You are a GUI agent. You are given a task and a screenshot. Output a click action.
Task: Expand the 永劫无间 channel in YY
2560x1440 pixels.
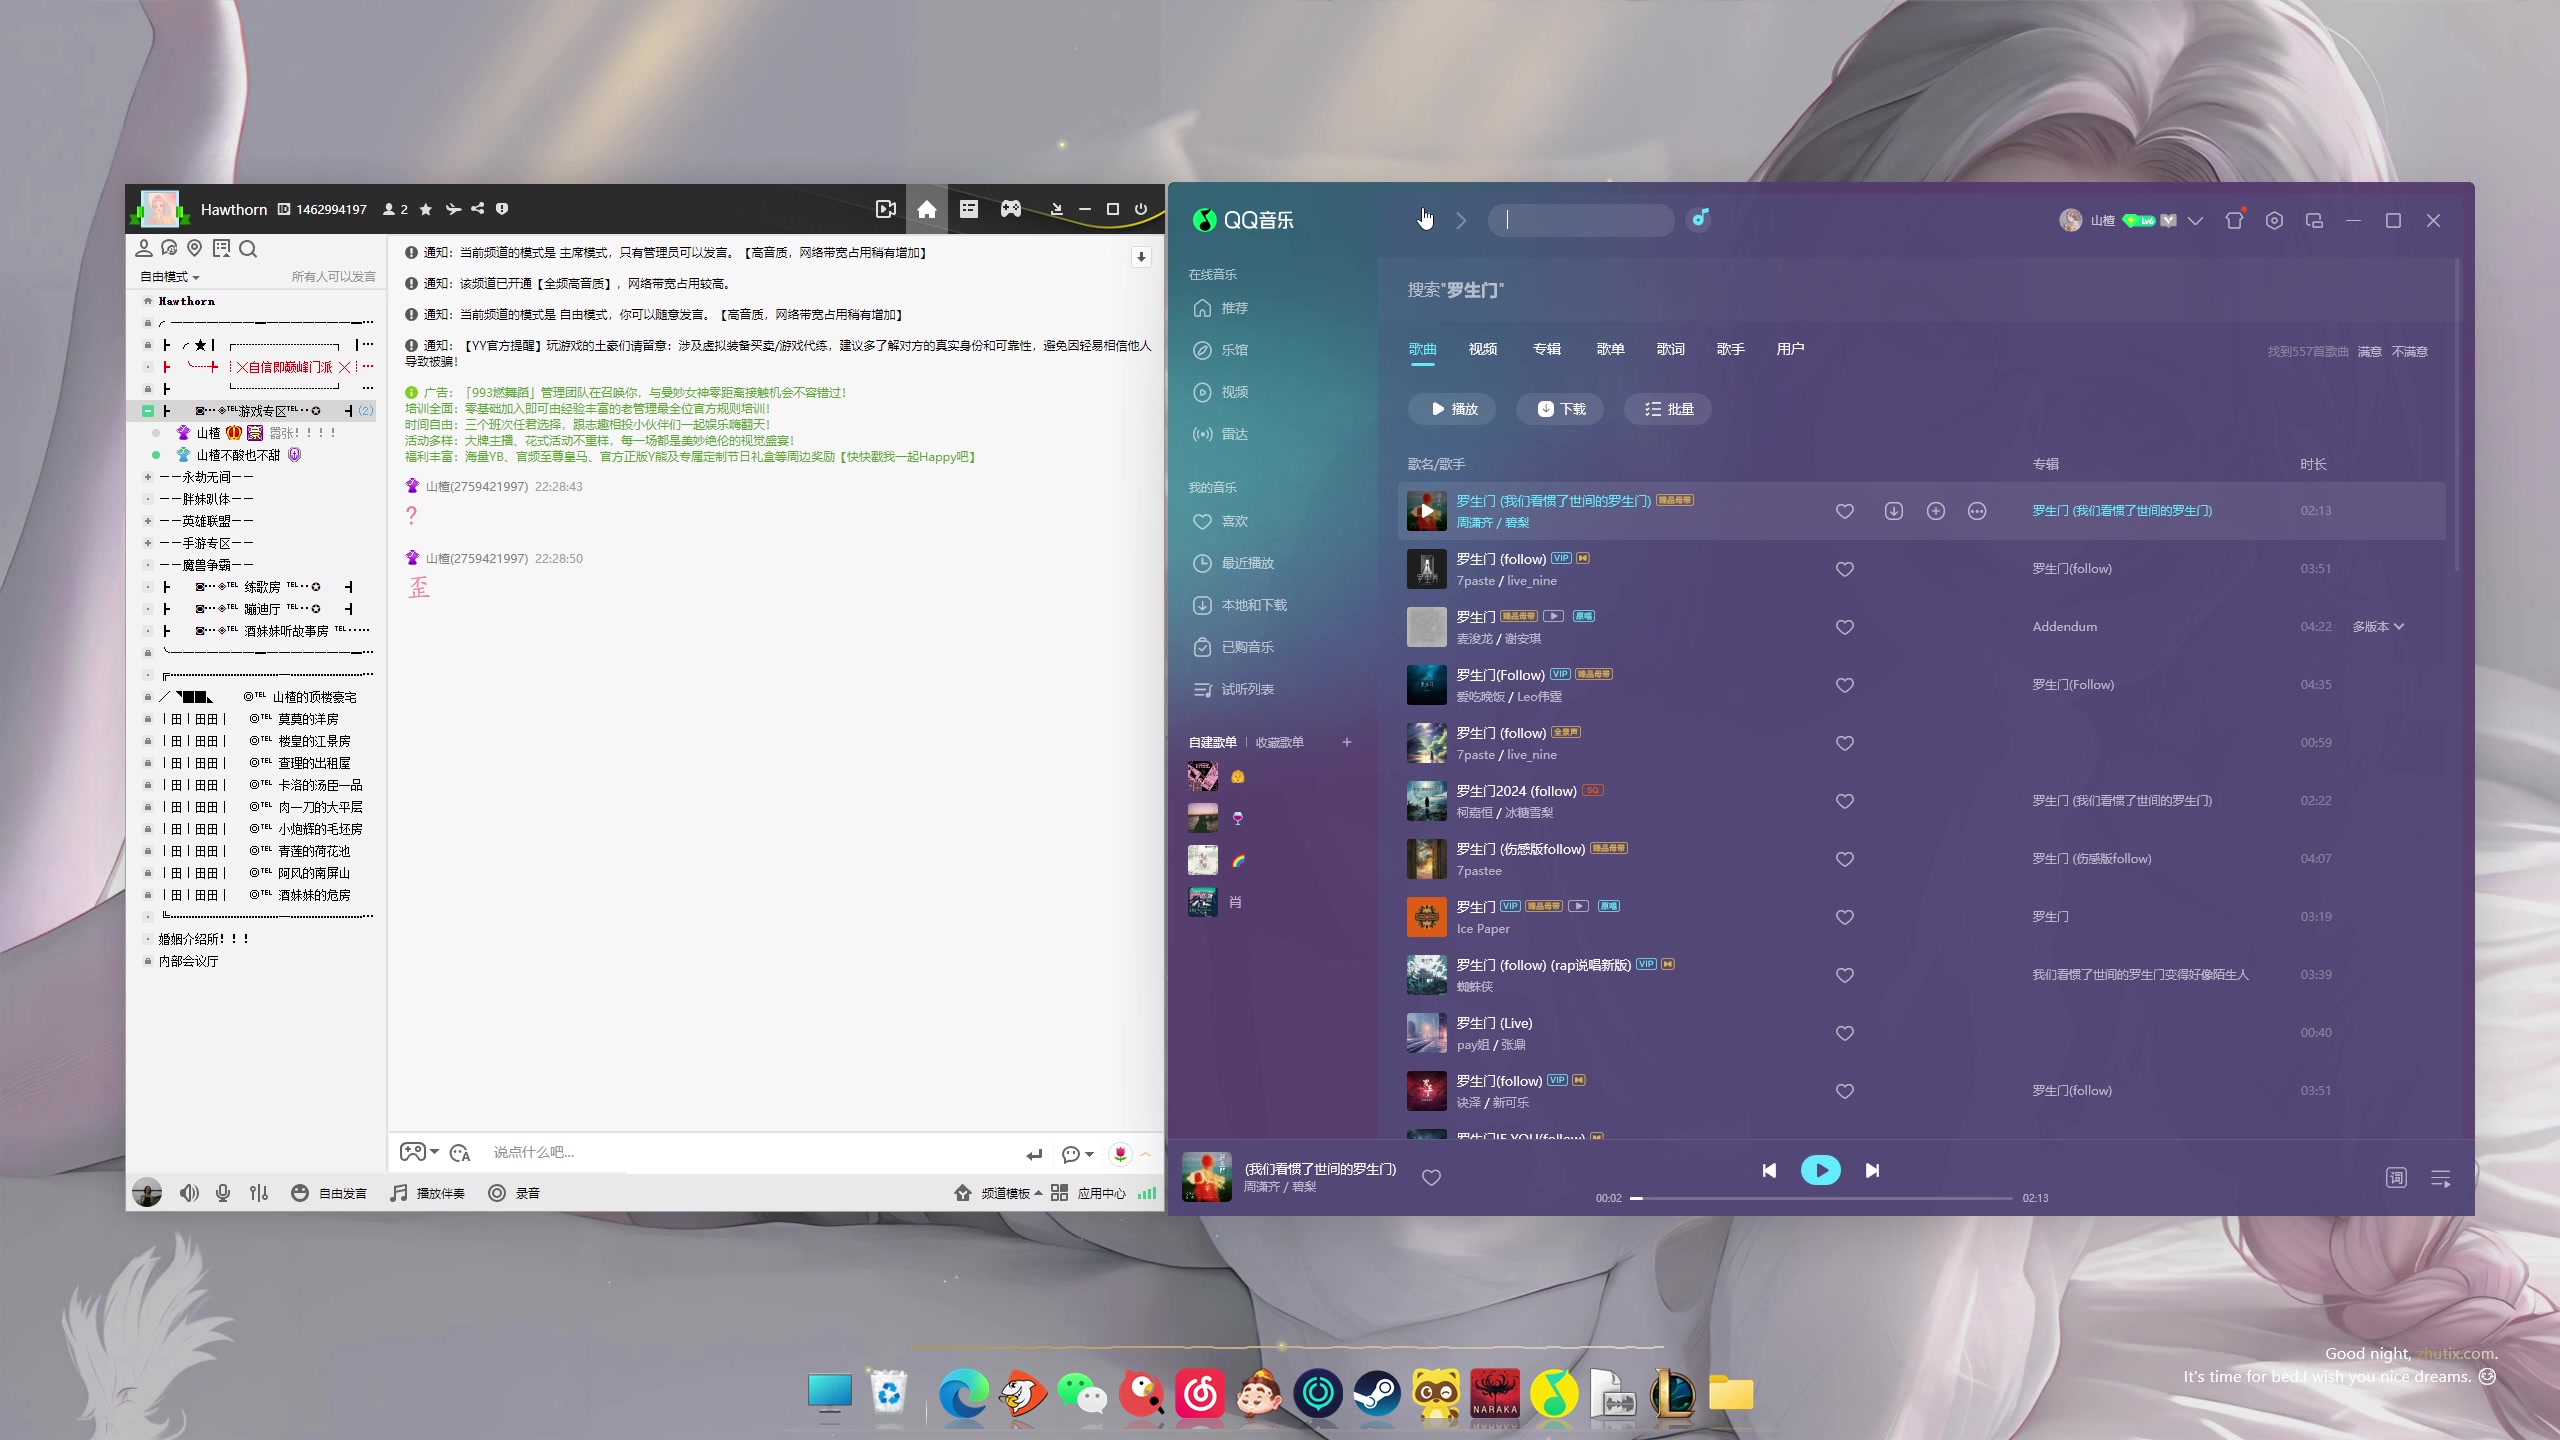[148, 477]
